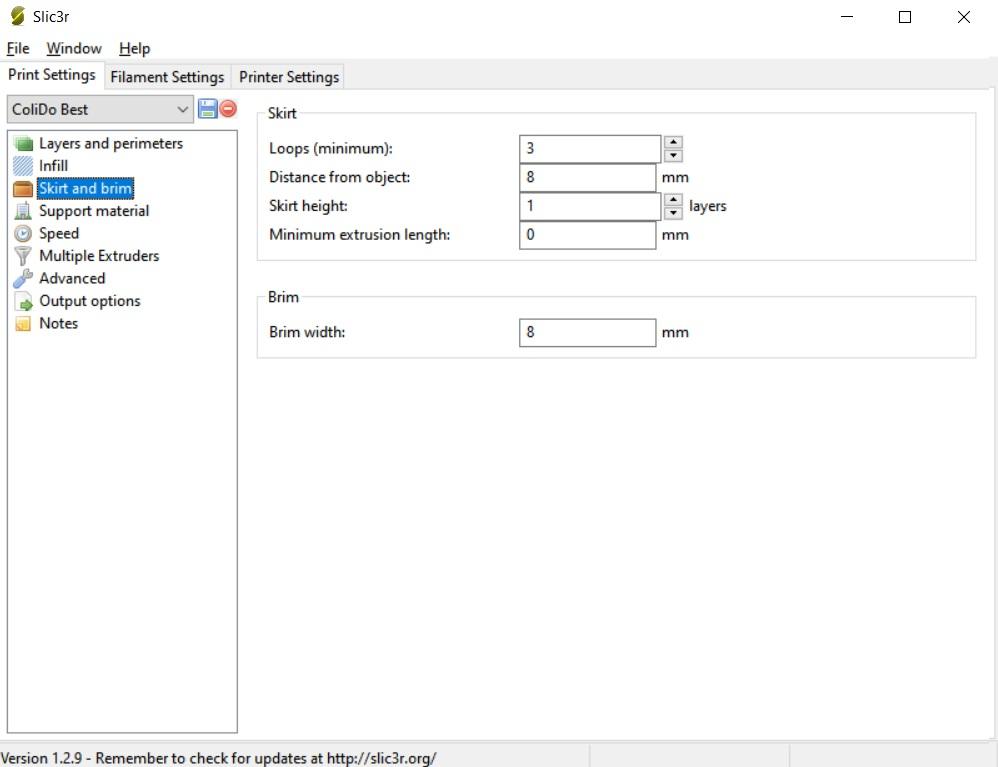This screenshot has height=767, width=998.
Task: Click the save preset floppy disk icon
Action: pos(208,109)
